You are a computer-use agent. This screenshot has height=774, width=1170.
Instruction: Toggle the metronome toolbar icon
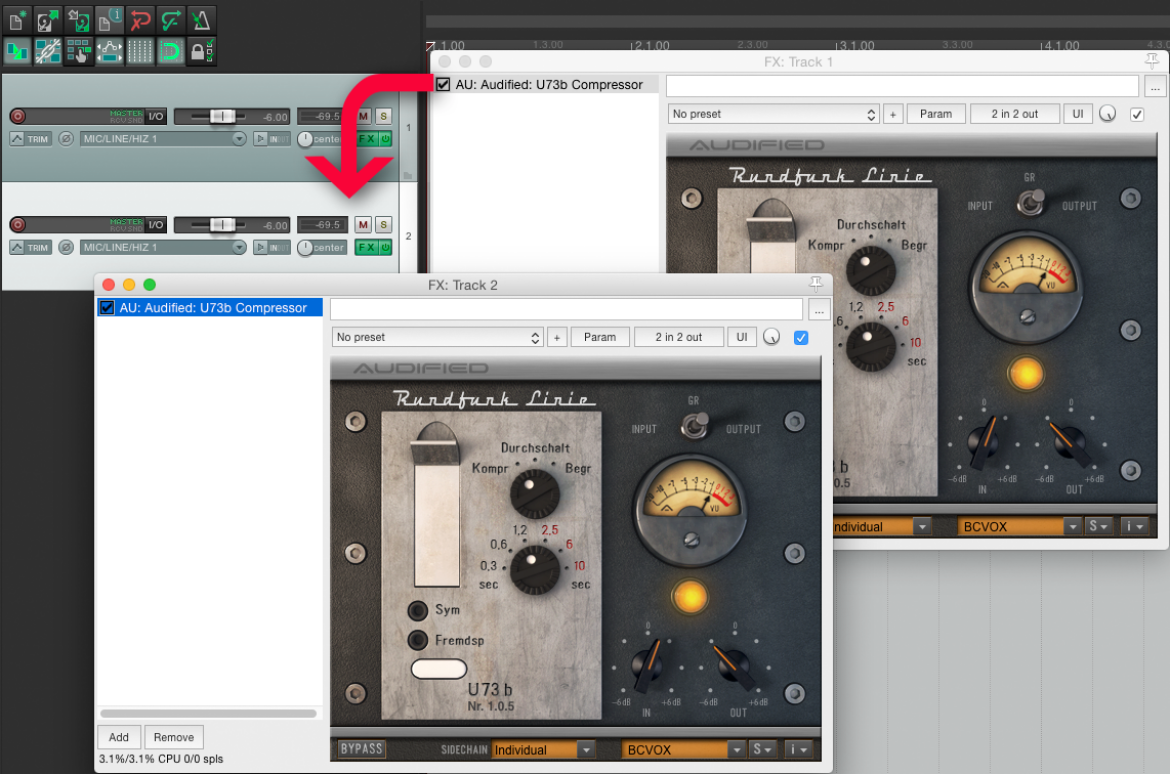[201, 20]
